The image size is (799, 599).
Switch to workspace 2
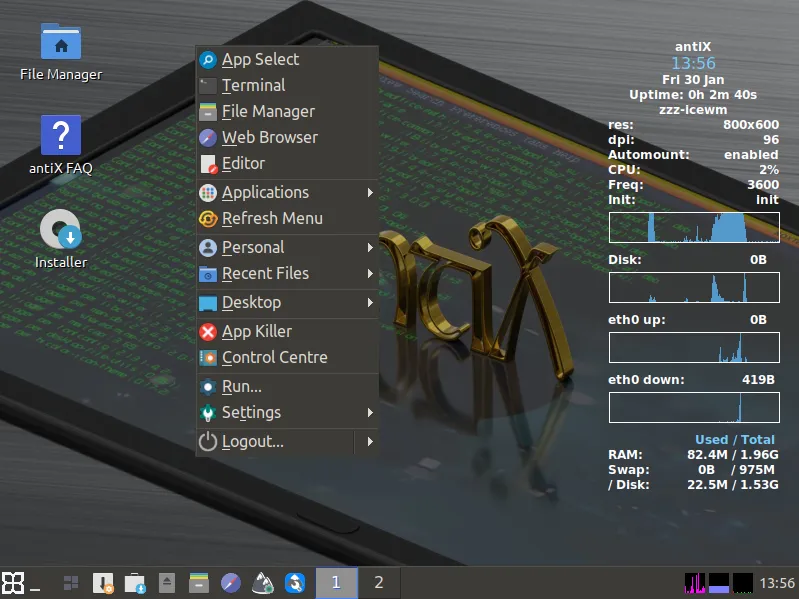point(379,583)
